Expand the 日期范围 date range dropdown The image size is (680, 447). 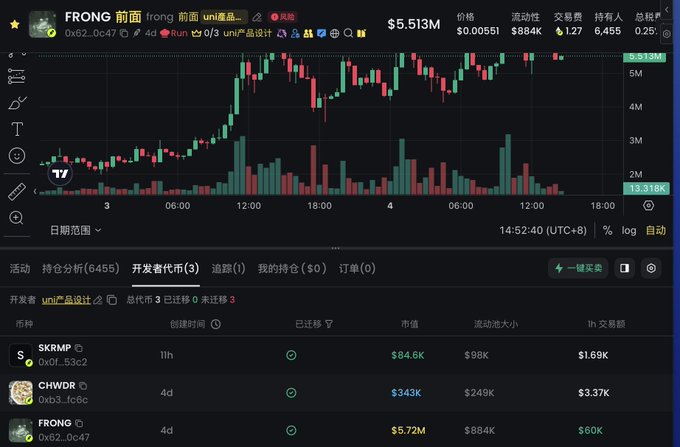pos(75,230)
